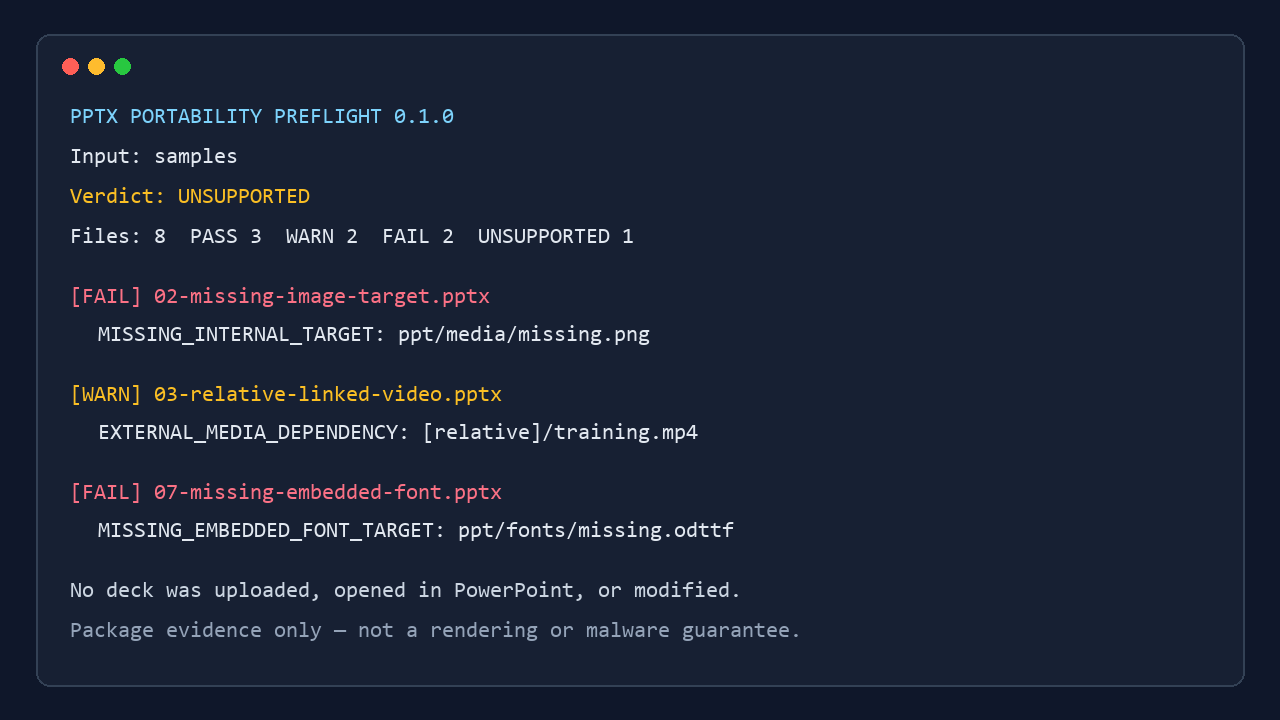Click the 'Input: samples' line

point(154,157)
